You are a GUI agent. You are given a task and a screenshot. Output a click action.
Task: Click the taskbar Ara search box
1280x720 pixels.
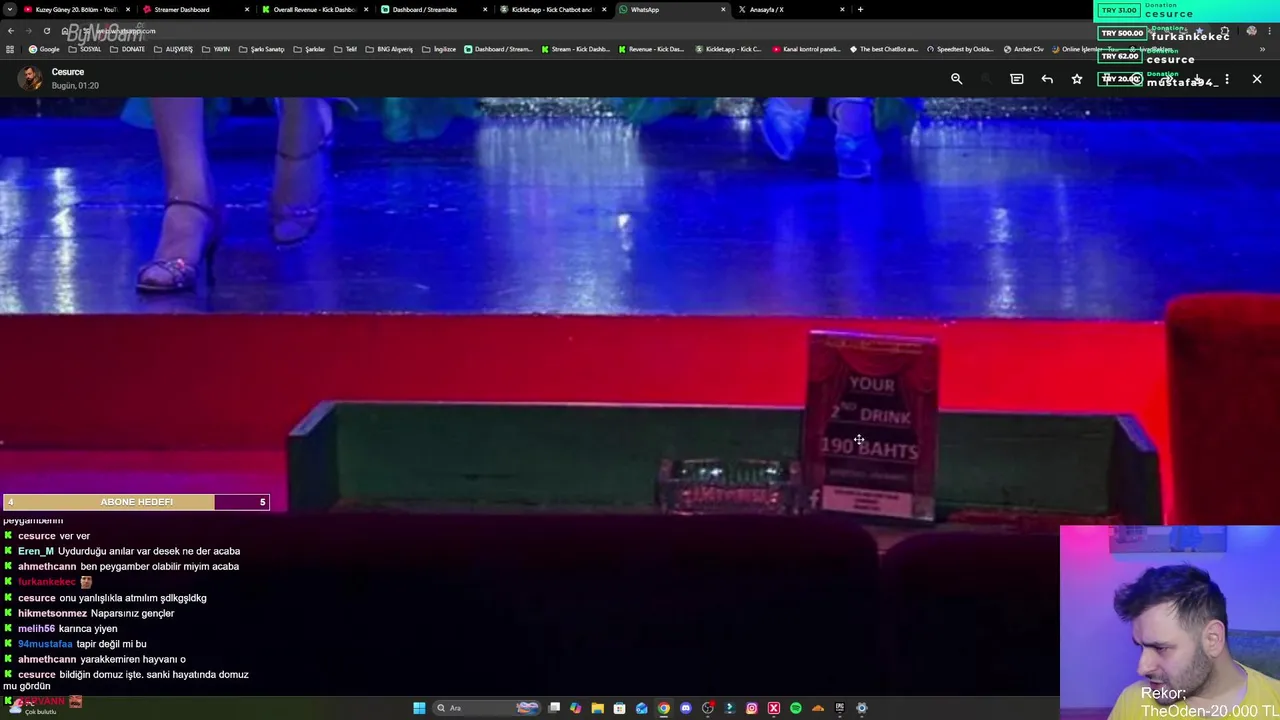487,708
